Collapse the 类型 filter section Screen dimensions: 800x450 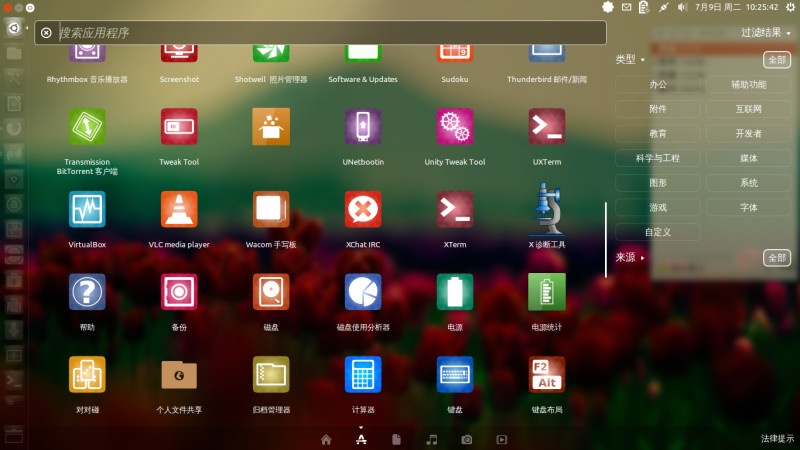pos(630,60)
